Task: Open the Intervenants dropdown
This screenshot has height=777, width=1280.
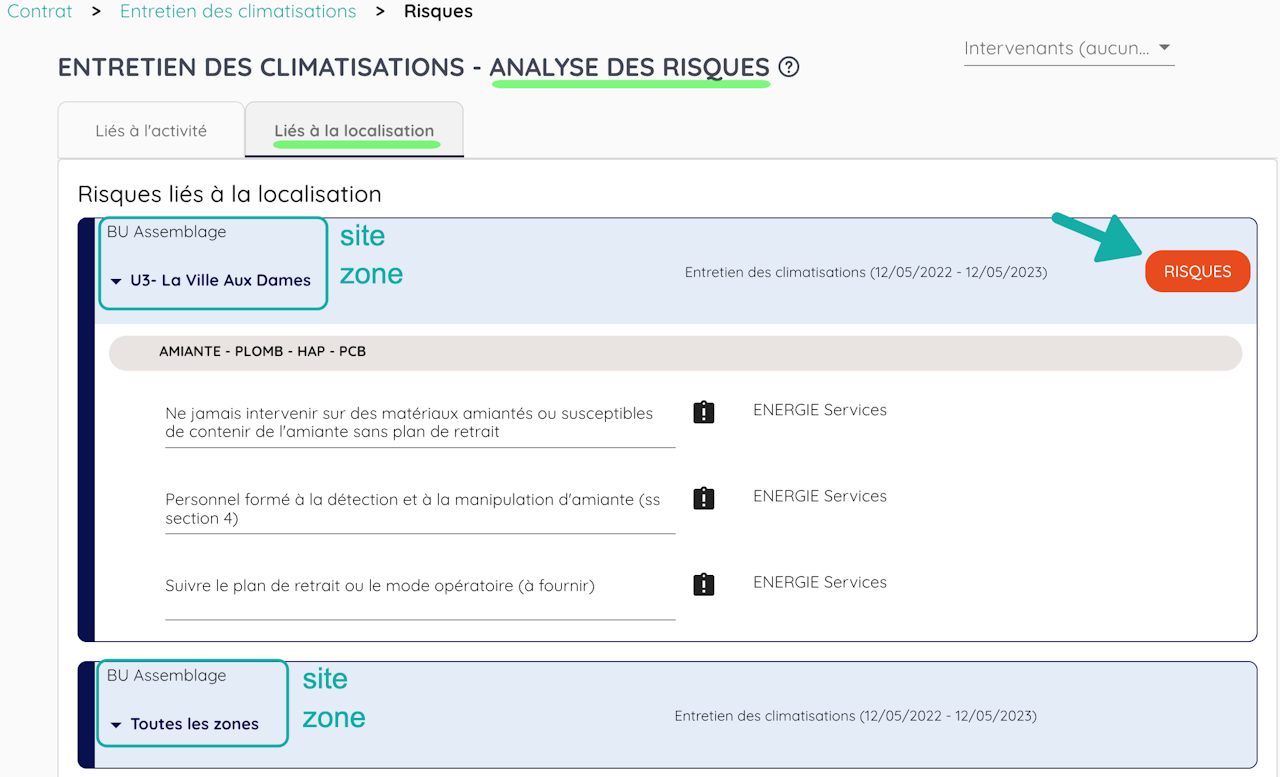Action: point(1068,48)
